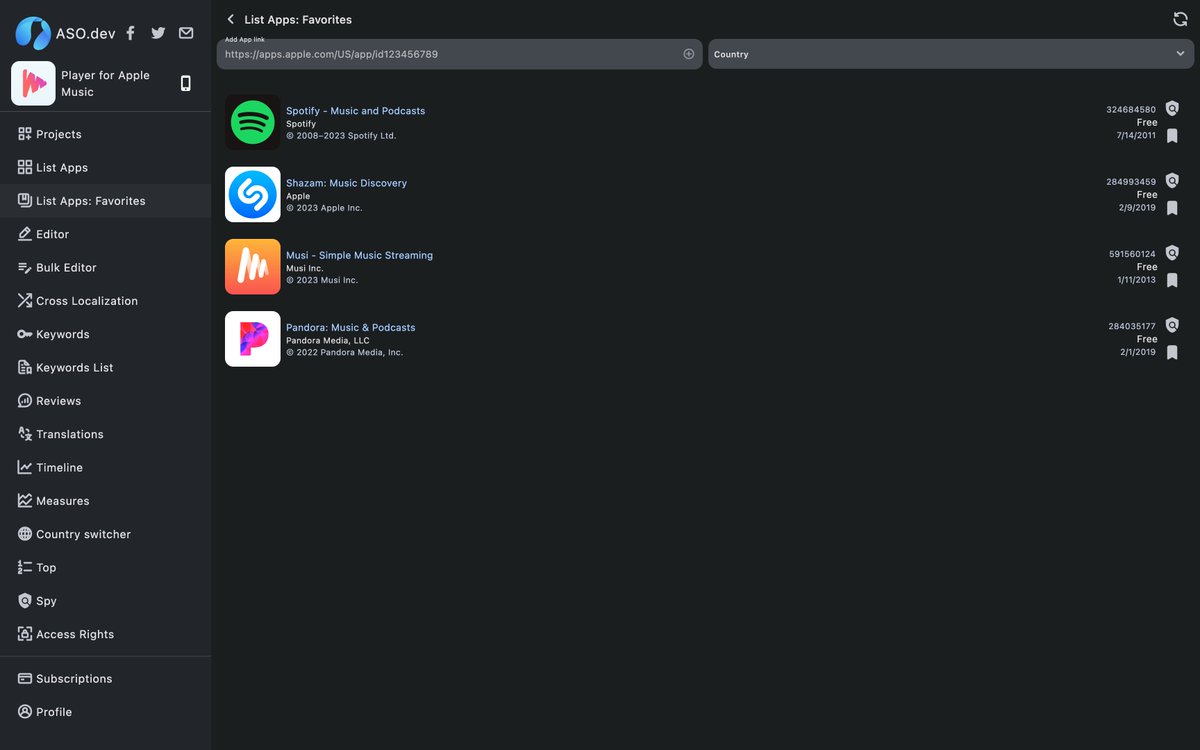
Task: Click Musi Inc. developer name
Action: click(304, 268)
